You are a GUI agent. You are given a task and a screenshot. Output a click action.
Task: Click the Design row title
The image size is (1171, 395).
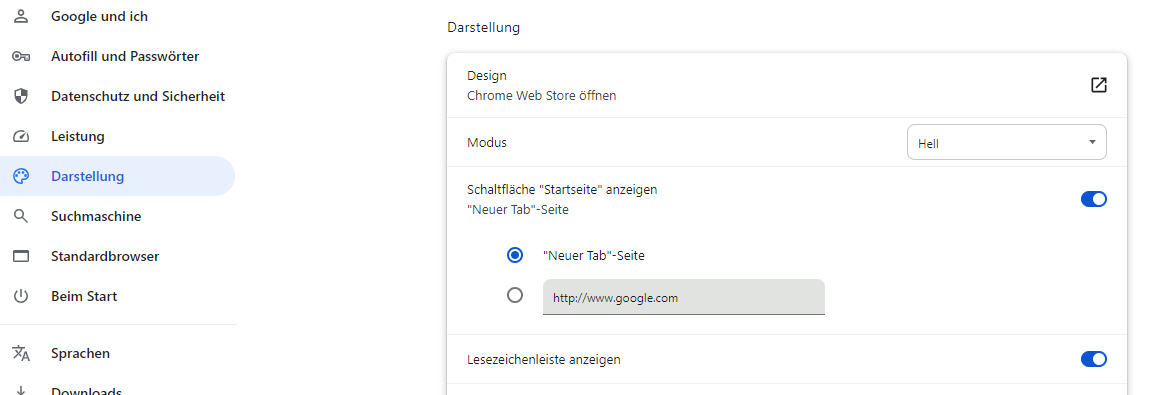tap(487, 75)
